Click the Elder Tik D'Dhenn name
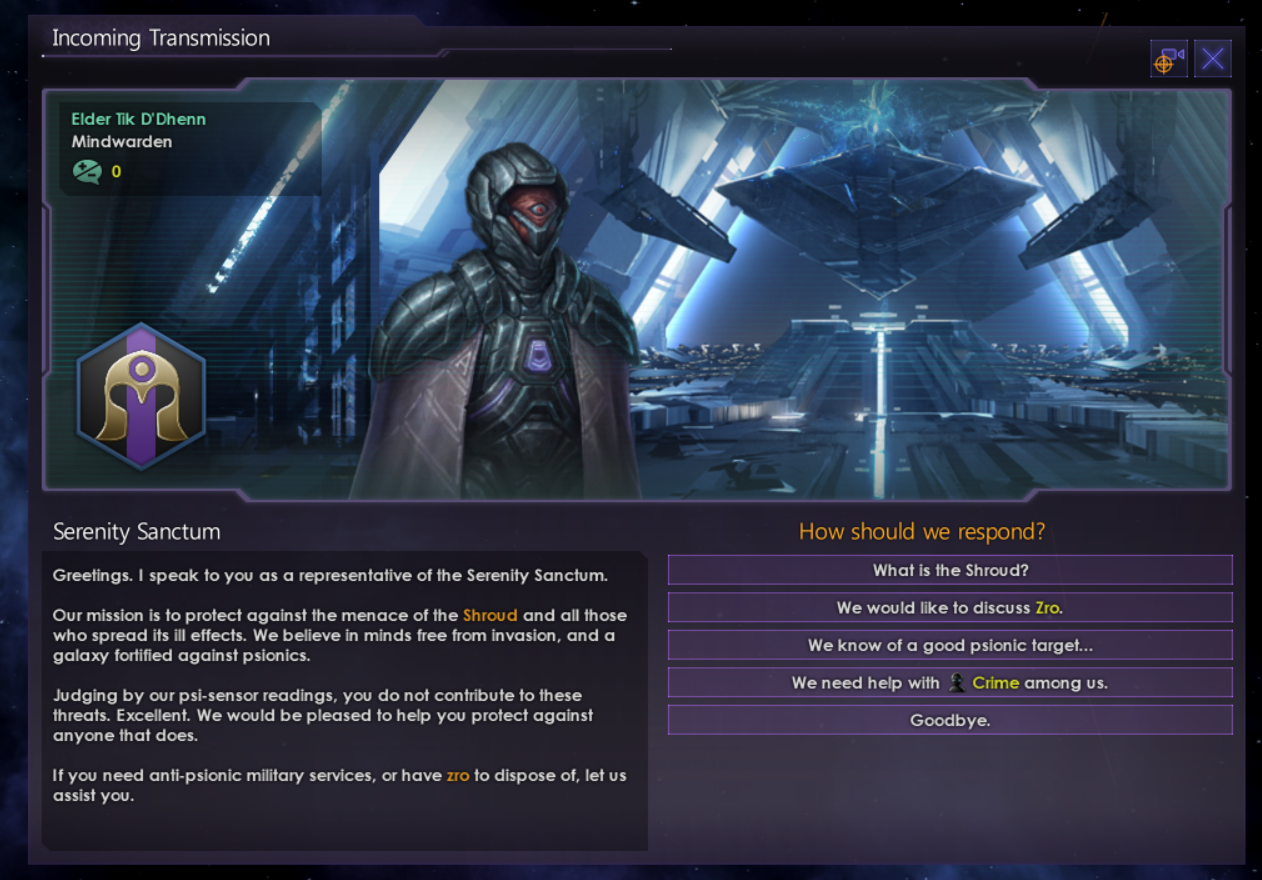Screen dimensions: 1262x880 pyautogui.click(x=138, y=119)
